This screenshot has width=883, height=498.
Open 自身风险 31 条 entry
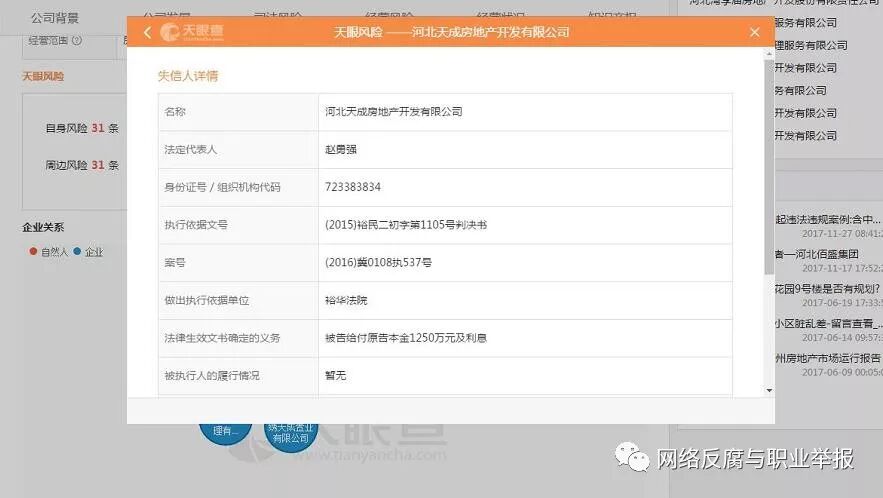coord(82,128)
